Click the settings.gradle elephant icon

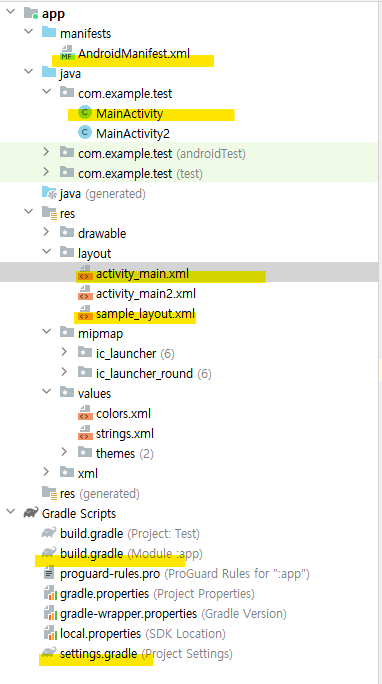(49, 653)
